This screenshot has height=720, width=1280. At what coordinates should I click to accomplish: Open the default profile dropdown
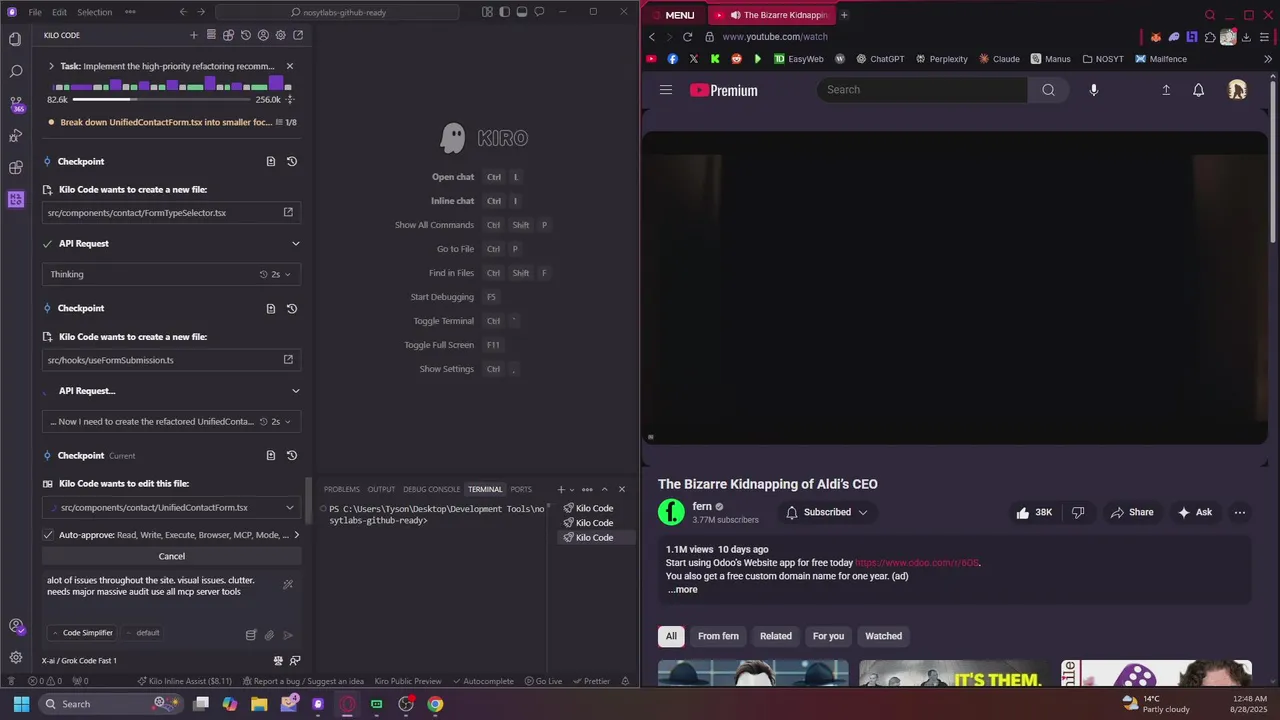144,633
